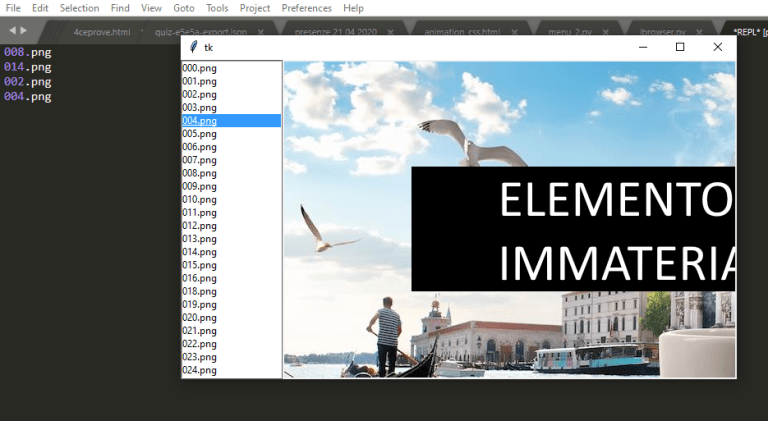Open the Find menu

click(120, 8)
